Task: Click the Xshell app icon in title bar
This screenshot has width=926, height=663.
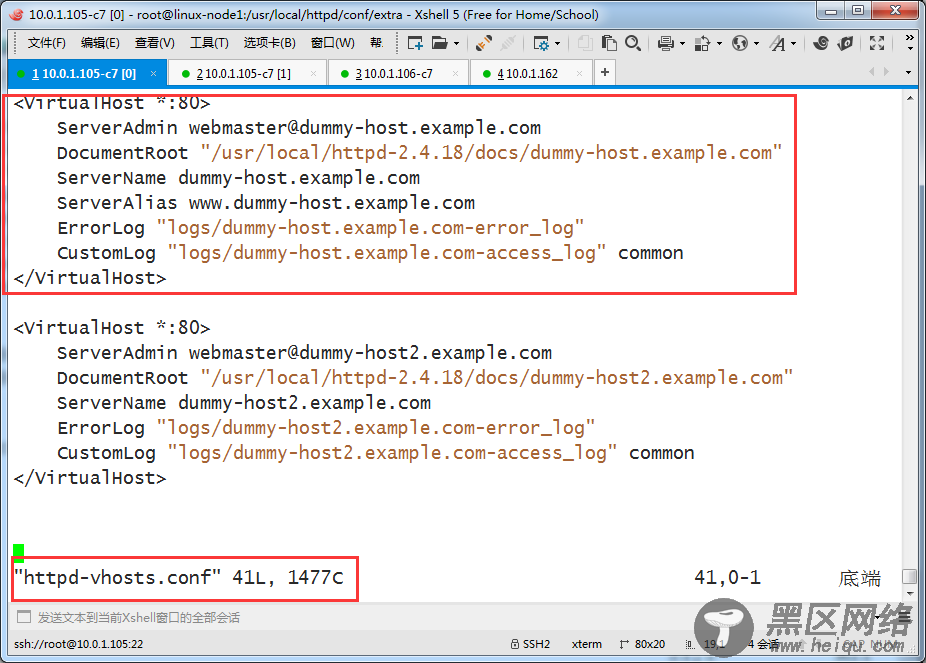Action: coord(17,14)
